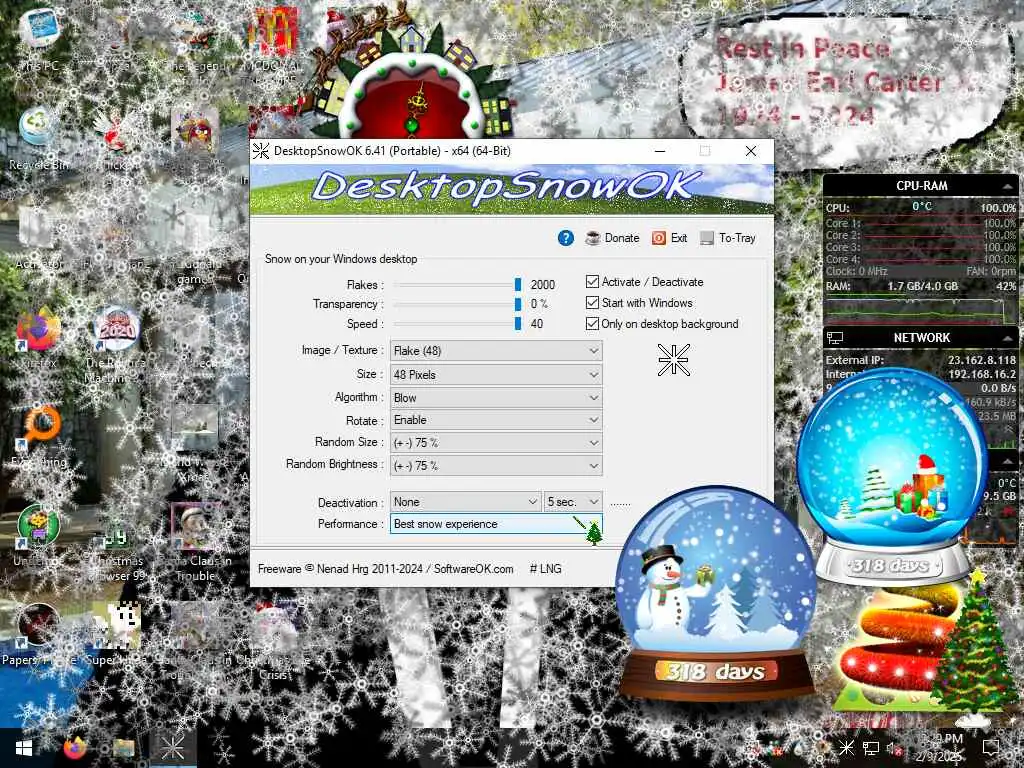This screenshot has width=1024, height=768.
Task: Select the This PC desktop icon
Action: tap(39, 40)
